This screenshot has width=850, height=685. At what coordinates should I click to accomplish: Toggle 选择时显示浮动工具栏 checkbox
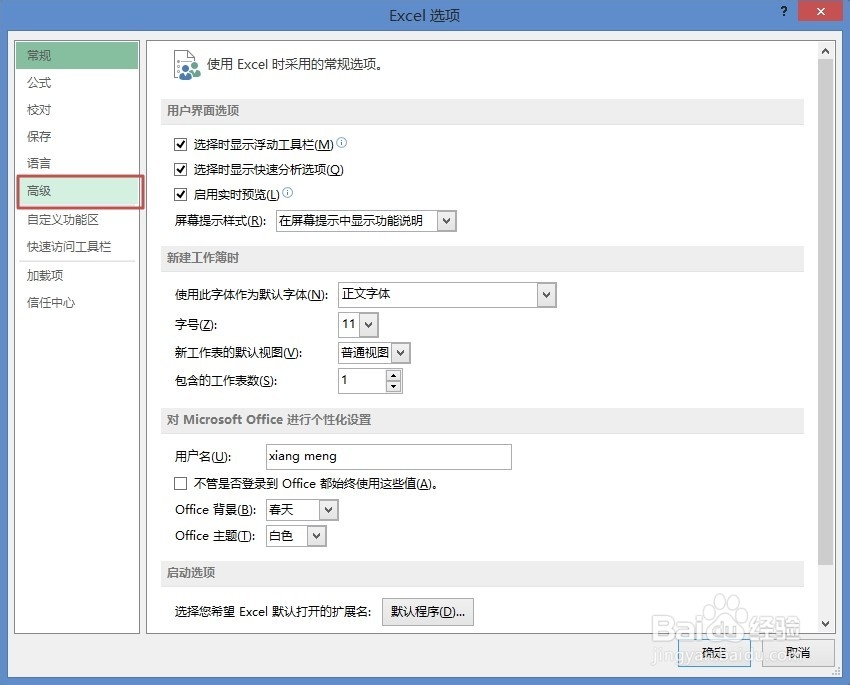point(181,144)
